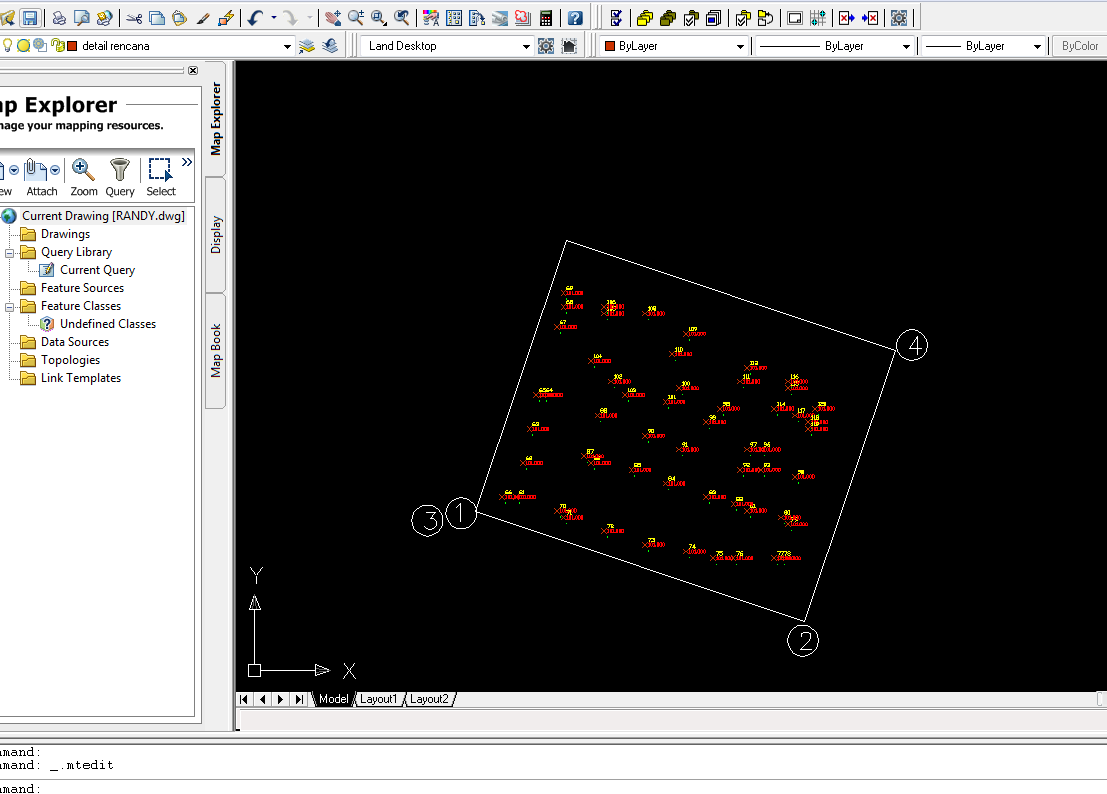Open the QuickCalc calculator icon

click(546, 18)
